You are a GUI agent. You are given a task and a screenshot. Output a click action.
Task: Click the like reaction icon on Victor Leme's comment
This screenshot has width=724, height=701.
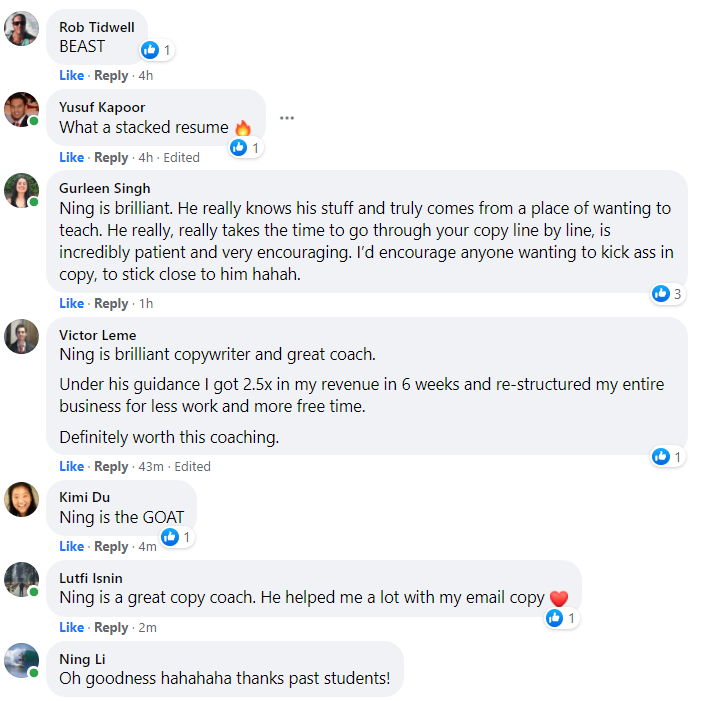[x=660, y=457]
